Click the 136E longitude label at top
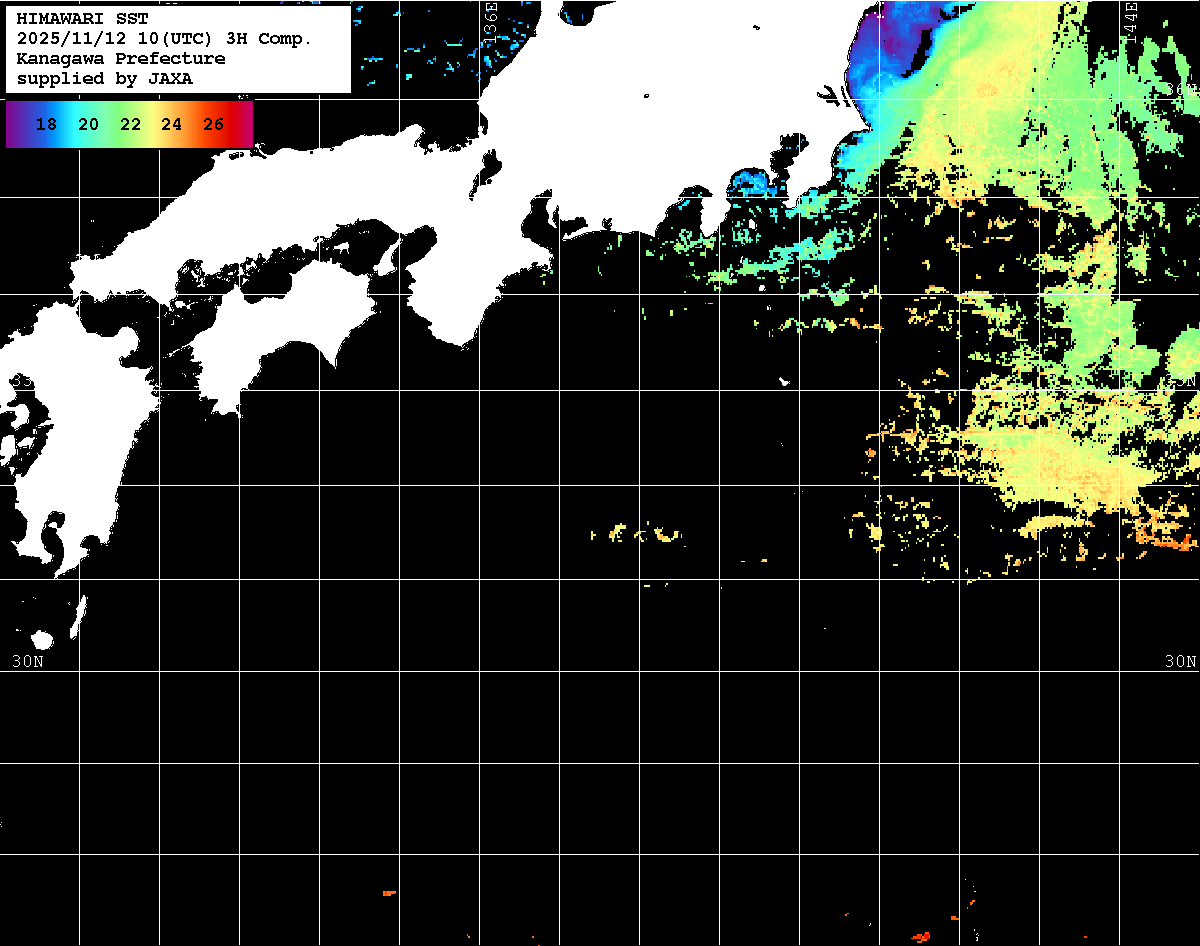 click(x=491, y=18)
